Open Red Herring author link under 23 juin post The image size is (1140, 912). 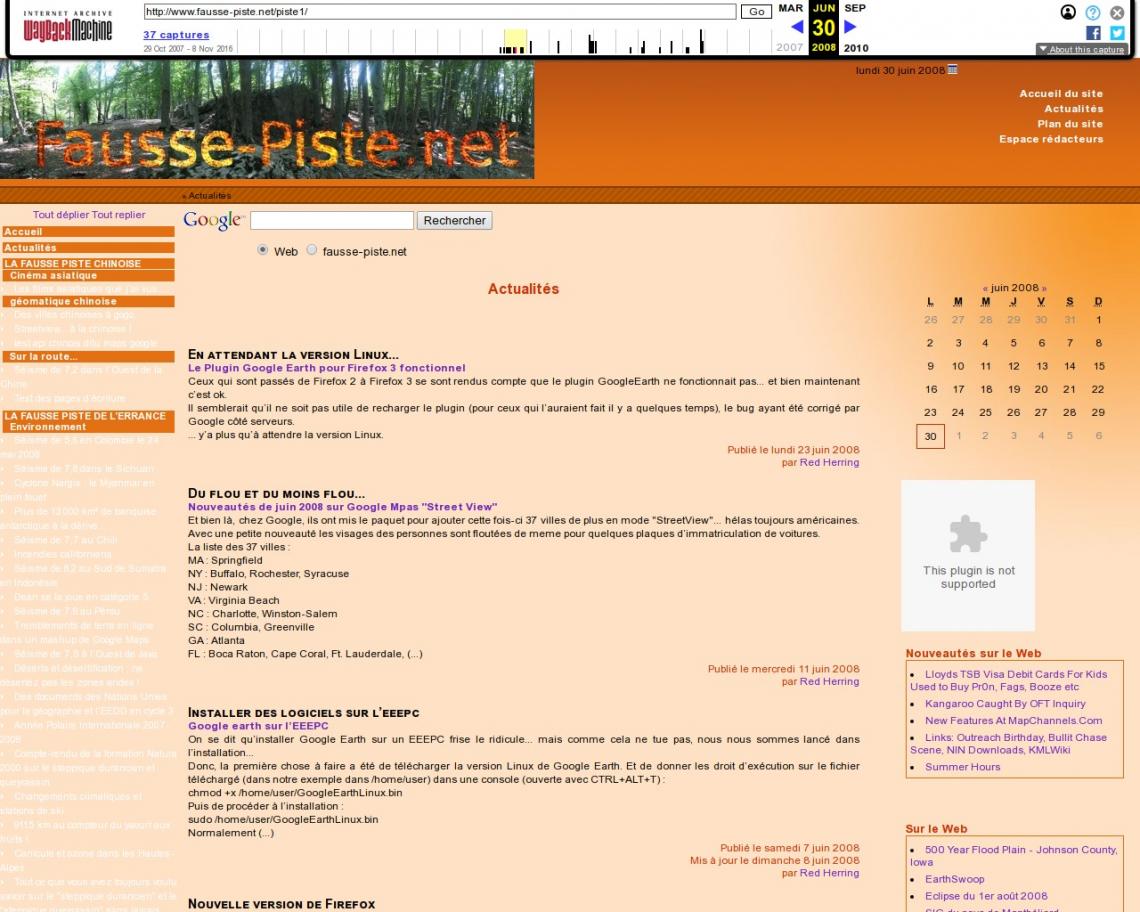830,463
